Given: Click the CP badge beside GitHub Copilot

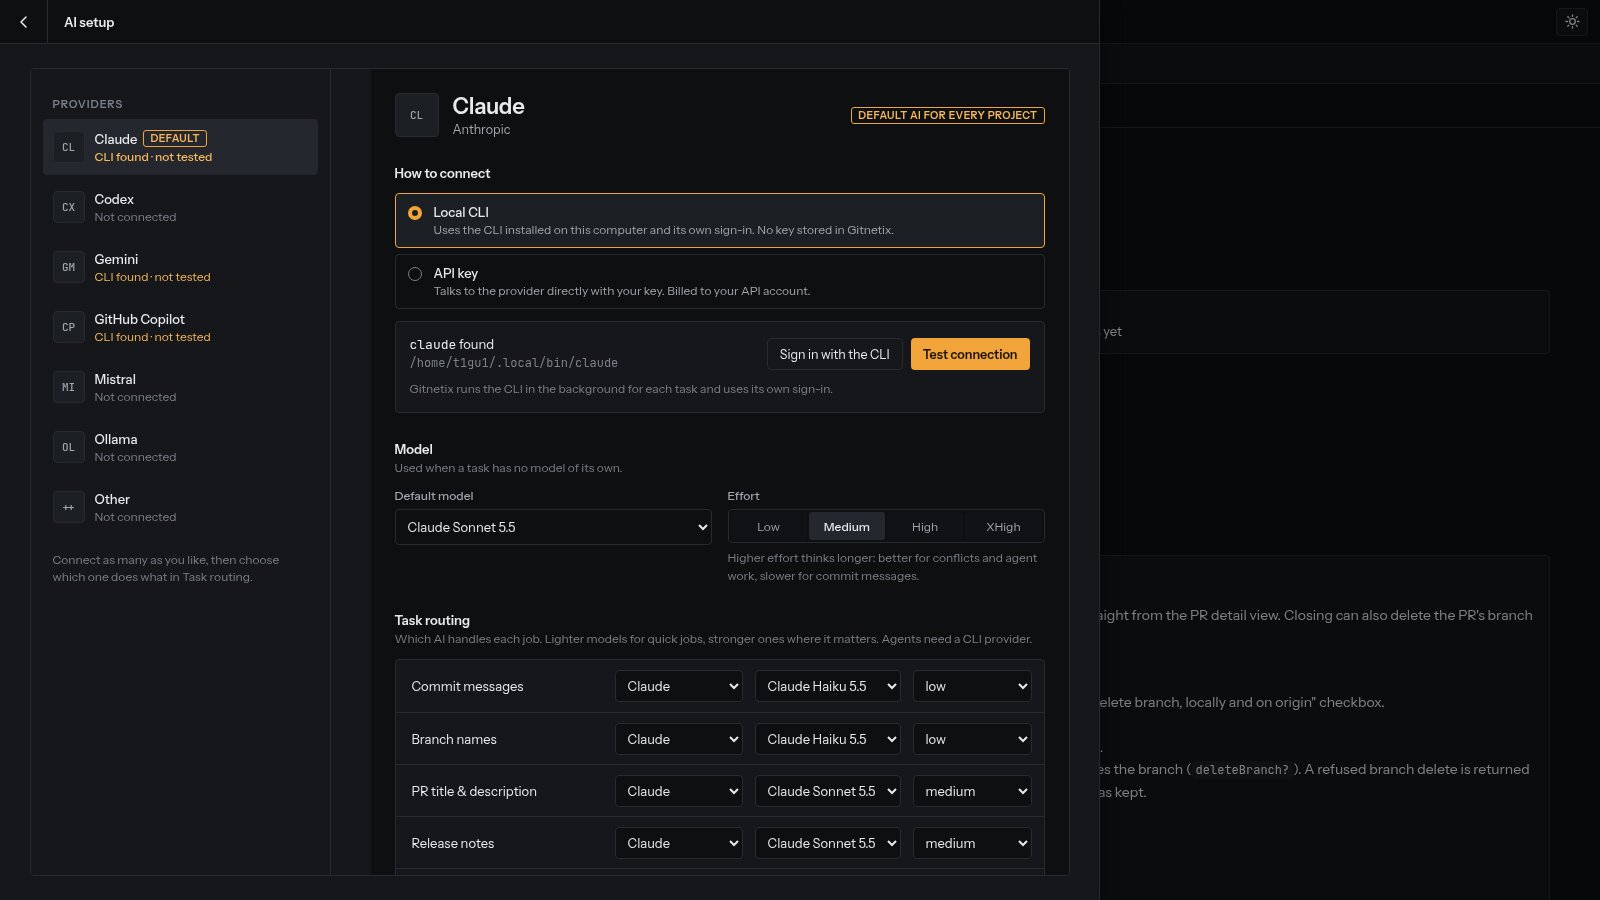Looking at the screenshot, I should tap(68, 327).
